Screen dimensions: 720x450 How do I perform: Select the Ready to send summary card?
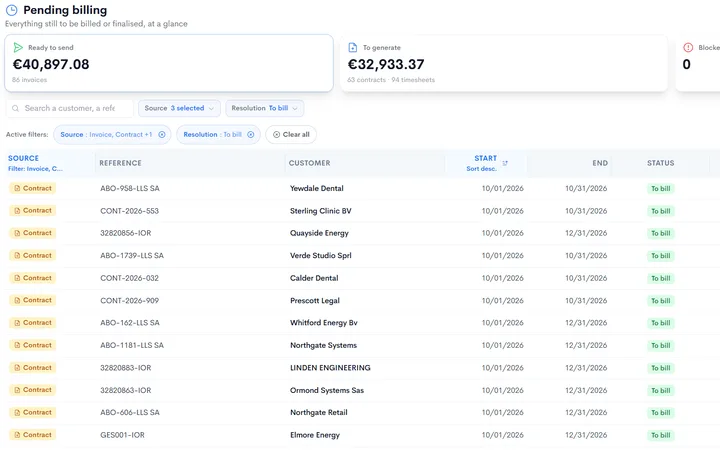(169, 63)
